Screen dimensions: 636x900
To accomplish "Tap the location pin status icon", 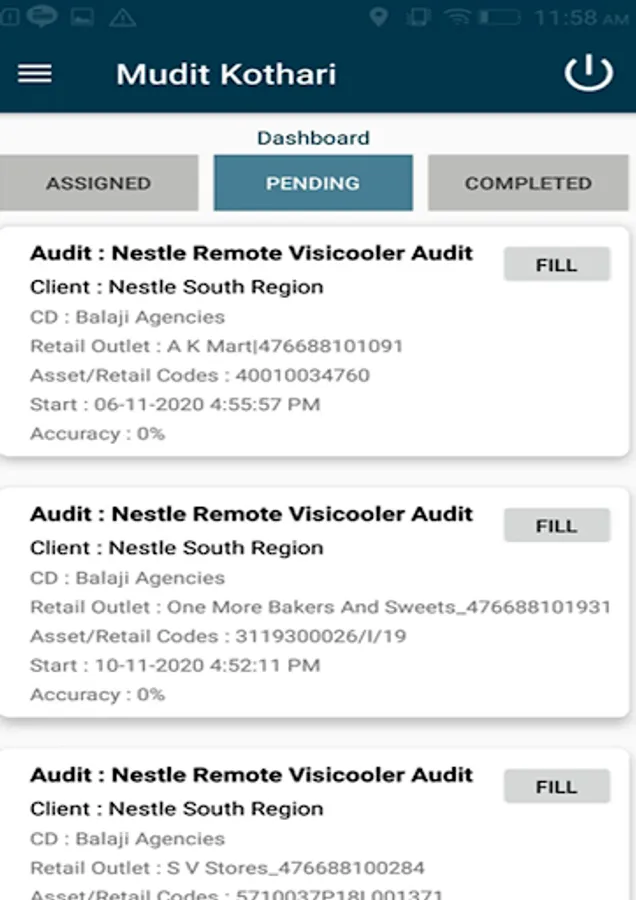I will [x=378, y=17].
